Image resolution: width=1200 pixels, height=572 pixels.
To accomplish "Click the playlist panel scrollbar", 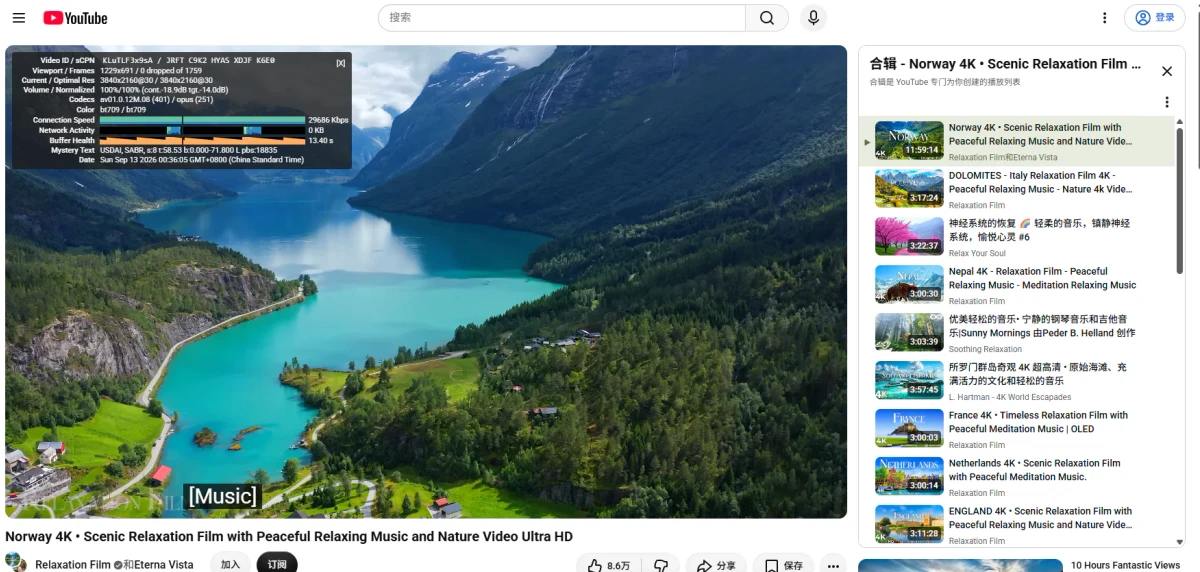I will (1180, 200).
